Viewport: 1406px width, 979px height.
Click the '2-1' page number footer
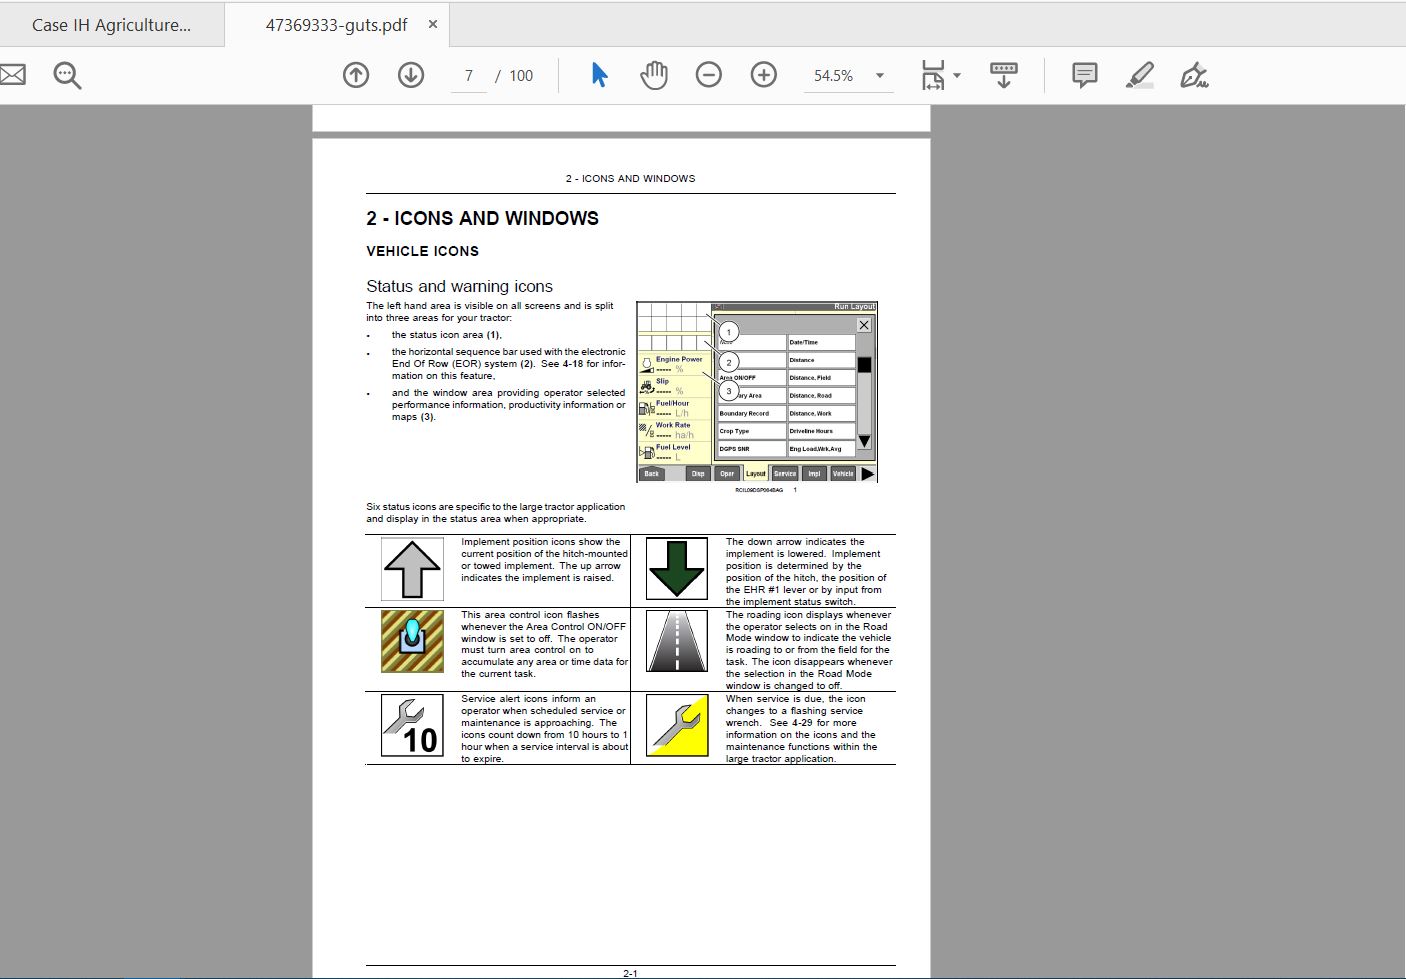coord(630,973)
